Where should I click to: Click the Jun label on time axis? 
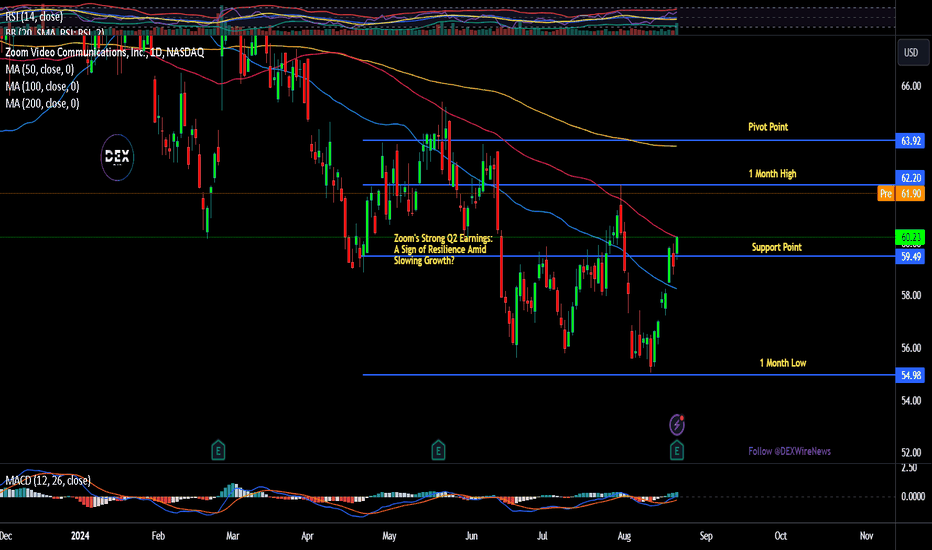click(x=471, y=536)
